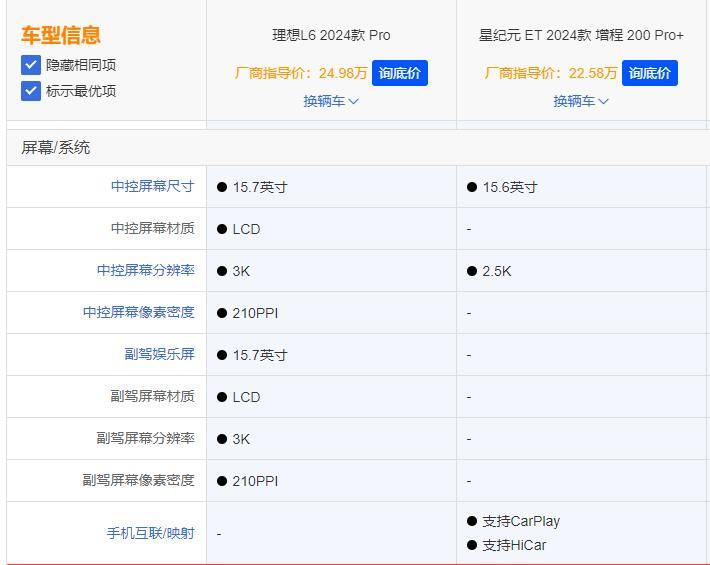Expand 换辆车 dropdown under 星纪元 ET
Screen dimensions: 710x565
click(581, 101)
